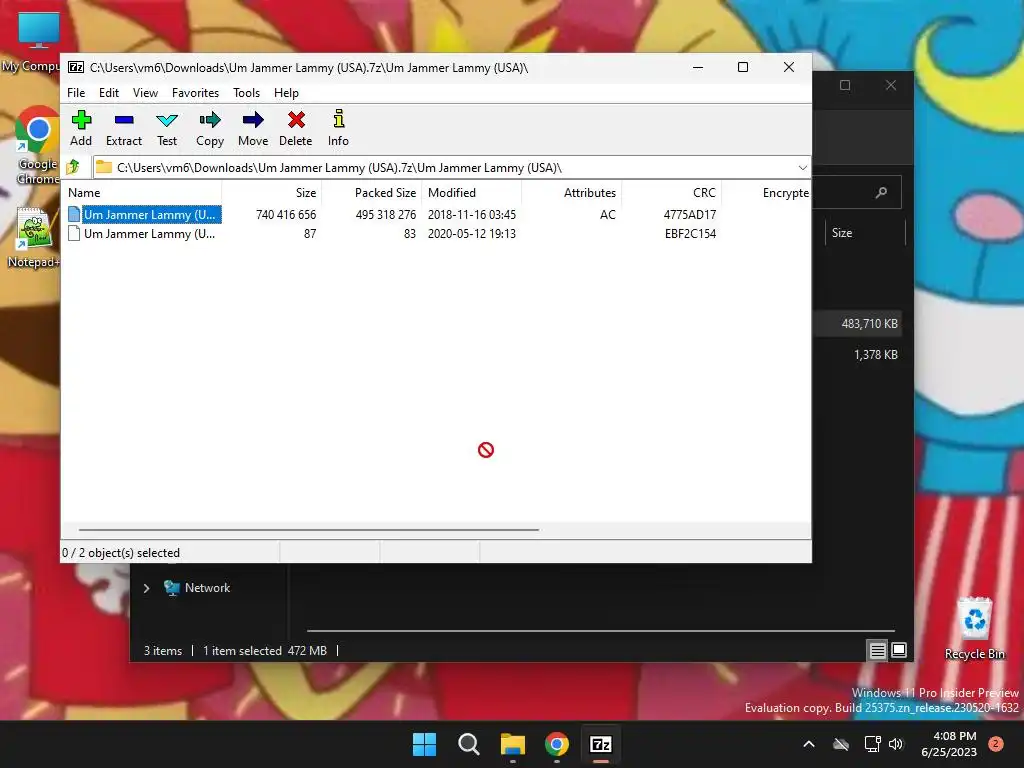Open the Tools menu
The width and height of the screenshot is (1024, 768).
point(246,93)
